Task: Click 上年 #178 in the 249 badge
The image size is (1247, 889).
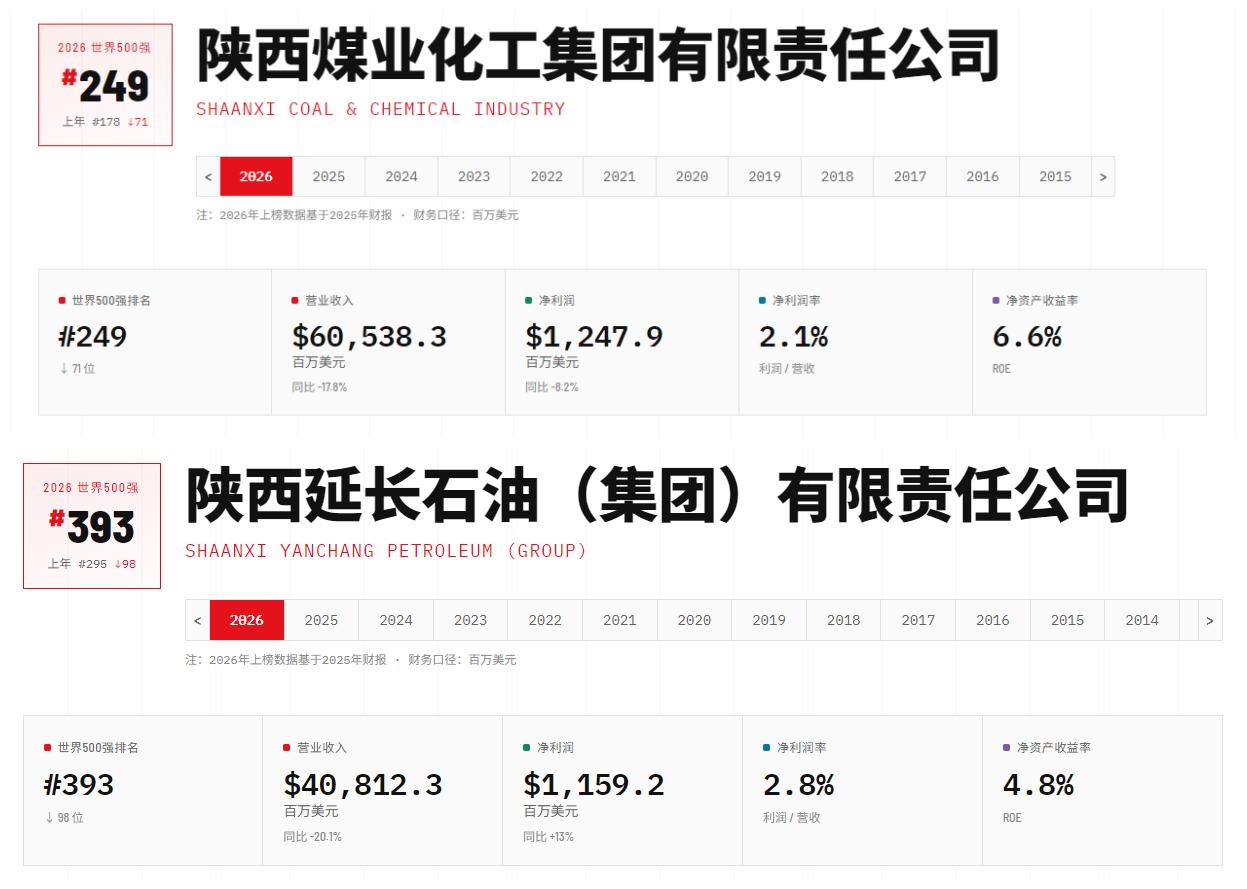Action: pos(91,122)
